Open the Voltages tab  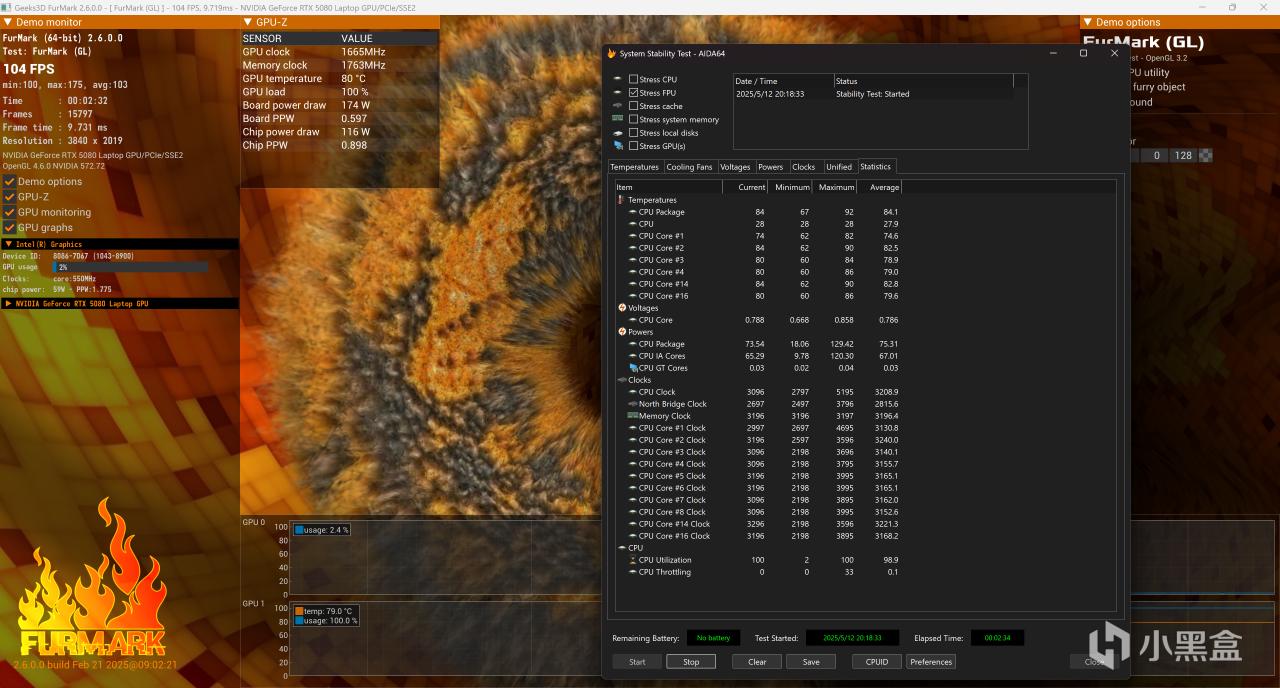pyautogui.click(x=735, y=167)
